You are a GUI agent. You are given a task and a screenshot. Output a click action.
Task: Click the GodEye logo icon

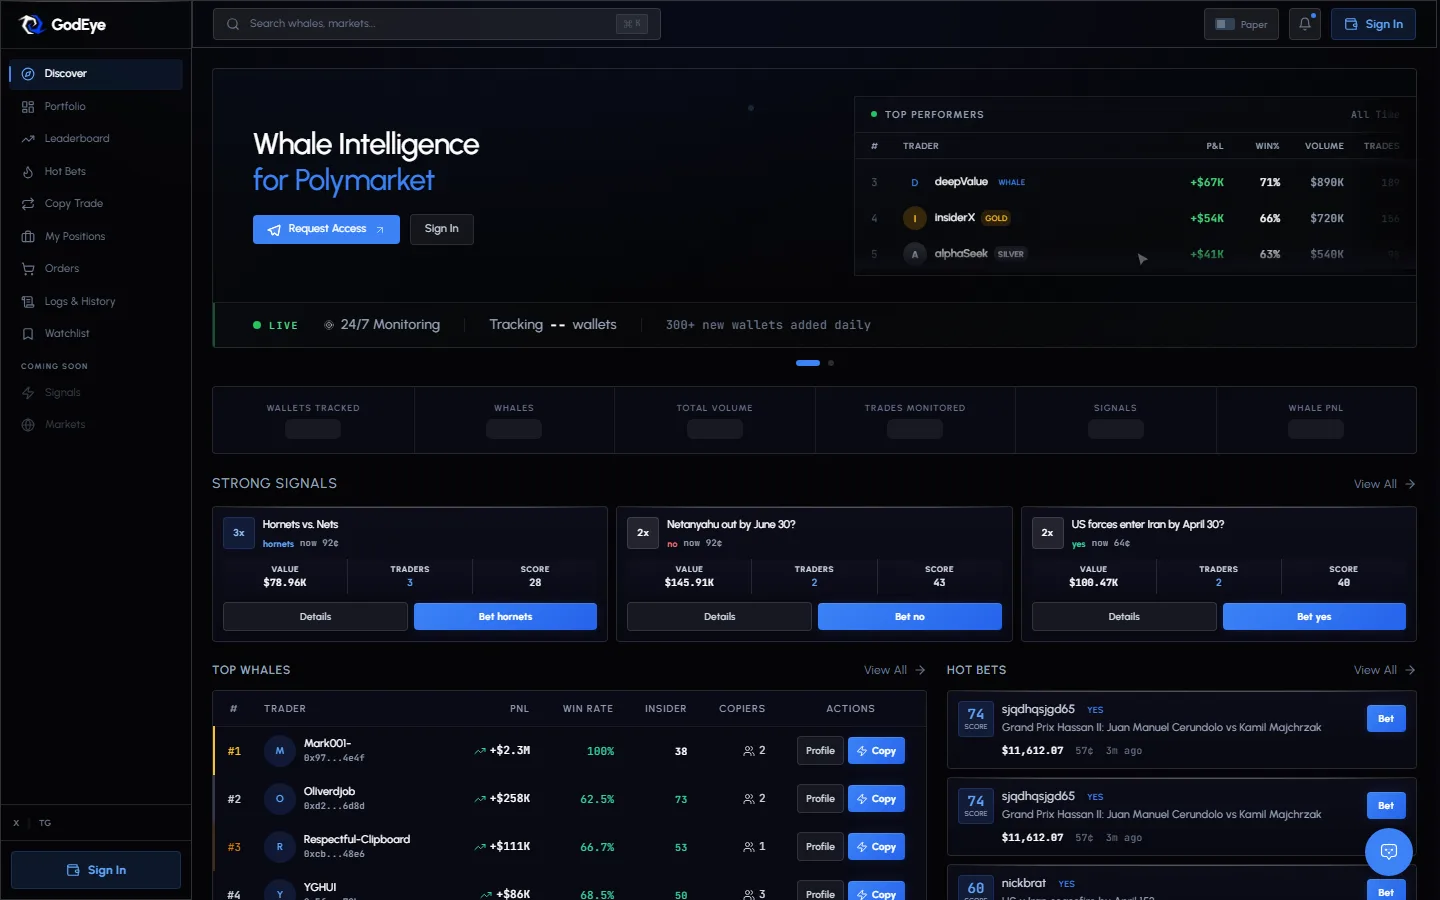32,25
